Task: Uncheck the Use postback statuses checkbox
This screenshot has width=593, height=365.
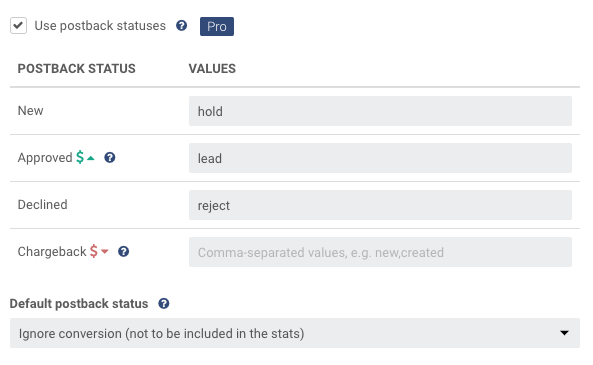Action: coord(19,26)
